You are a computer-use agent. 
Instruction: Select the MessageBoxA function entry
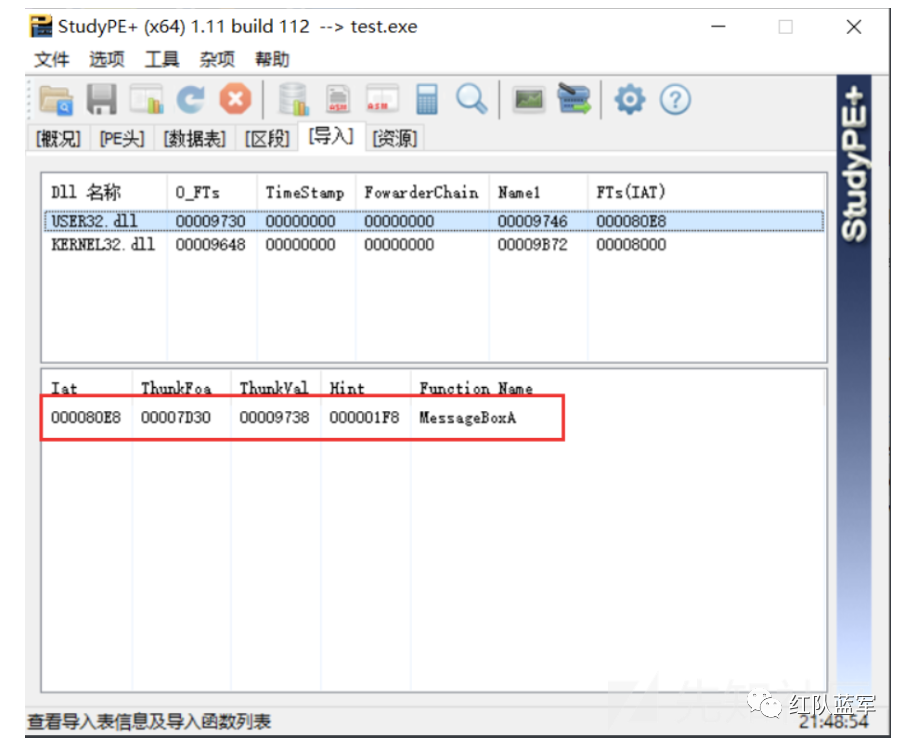click(x=467, y=418)
